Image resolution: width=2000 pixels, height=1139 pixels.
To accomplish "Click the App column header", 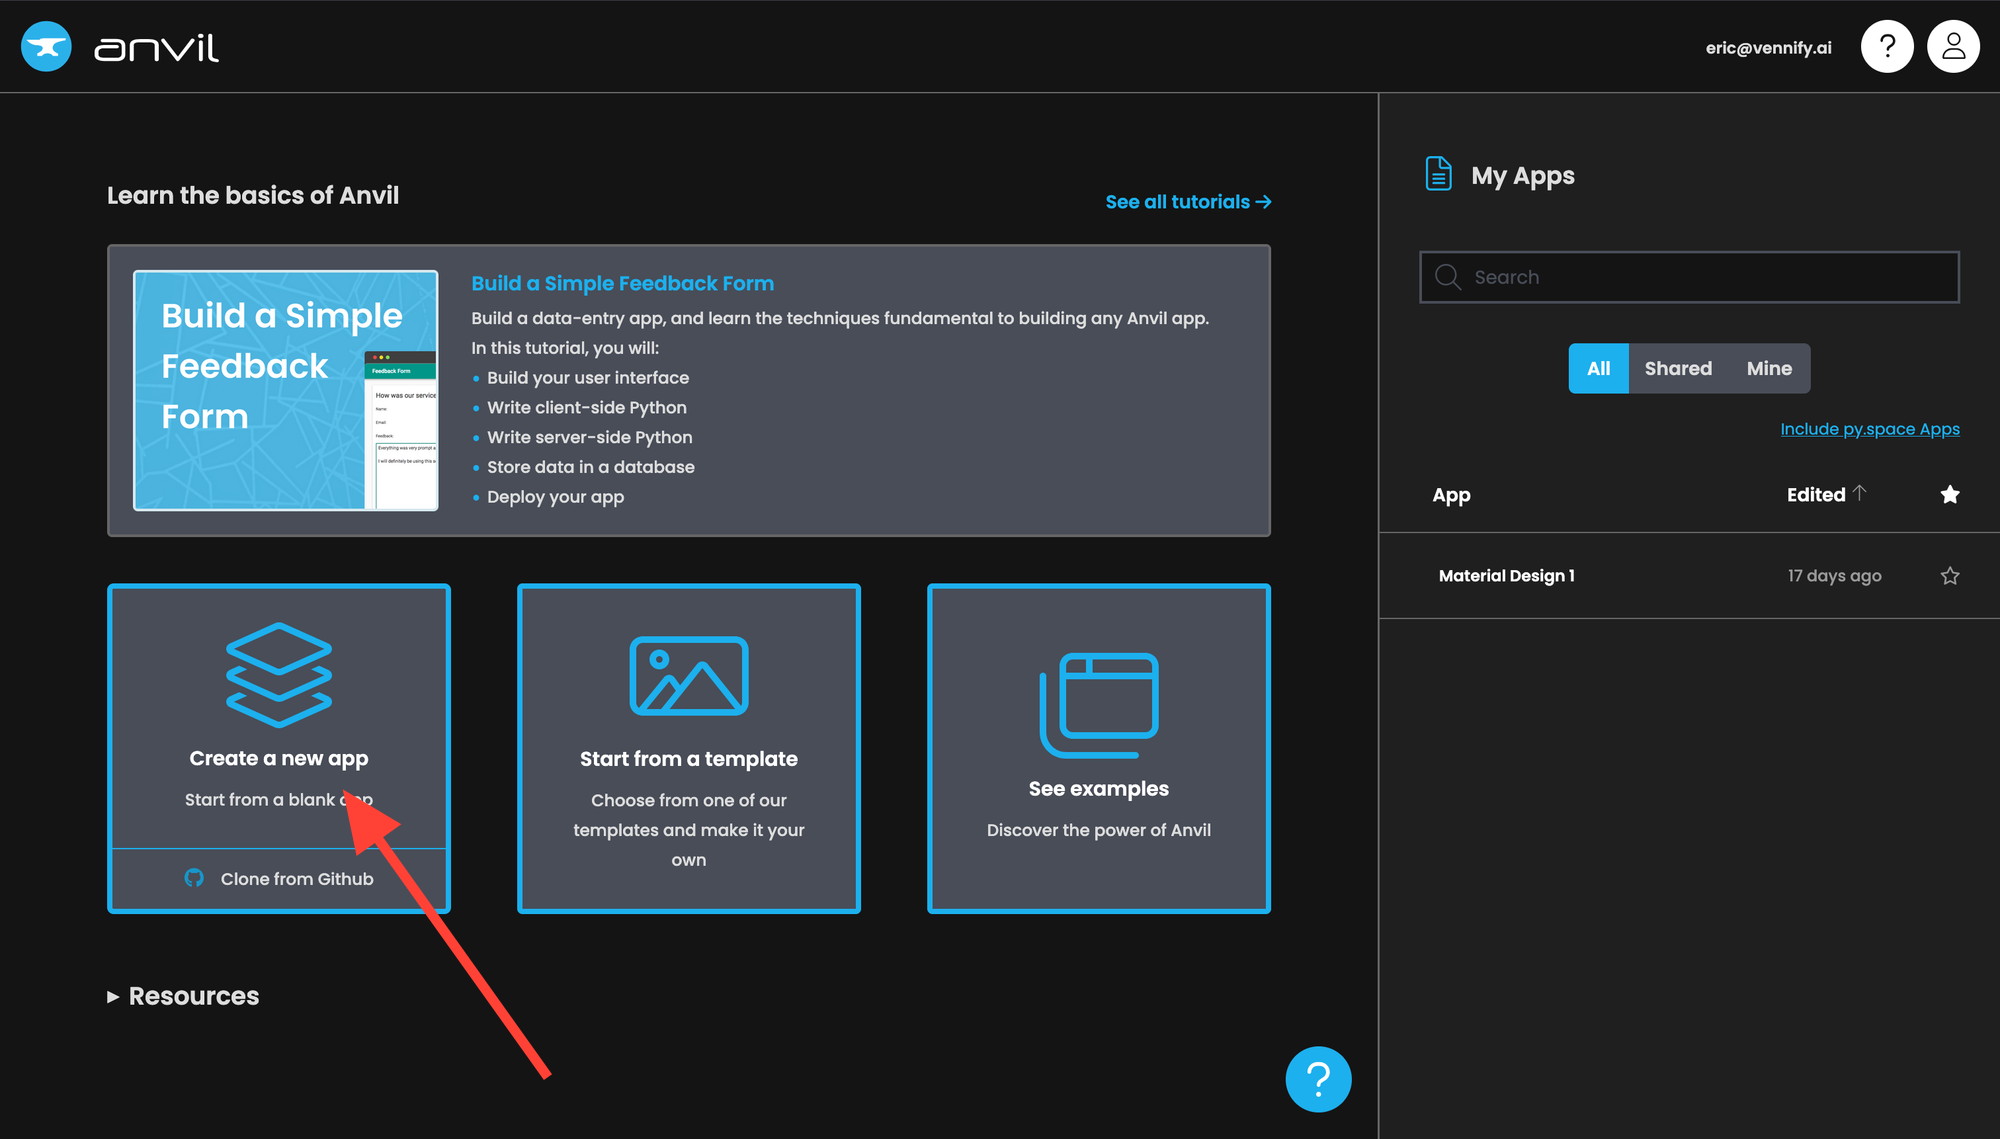I will [1451, 495].
